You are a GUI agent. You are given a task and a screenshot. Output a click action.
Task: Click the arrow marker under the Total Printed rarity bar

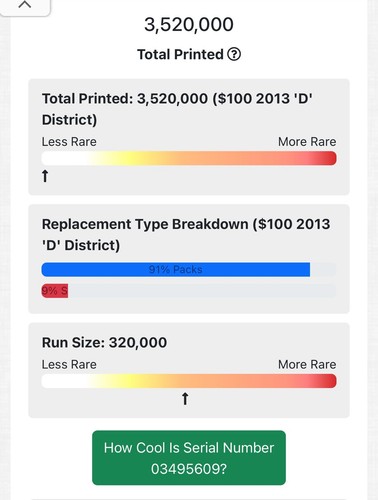(45, 176)
